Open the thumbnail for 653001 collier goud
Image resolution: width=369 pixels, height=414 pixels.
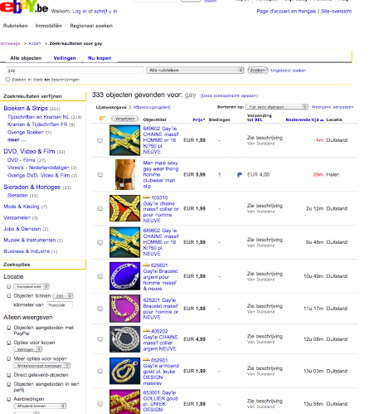(125, 402)
